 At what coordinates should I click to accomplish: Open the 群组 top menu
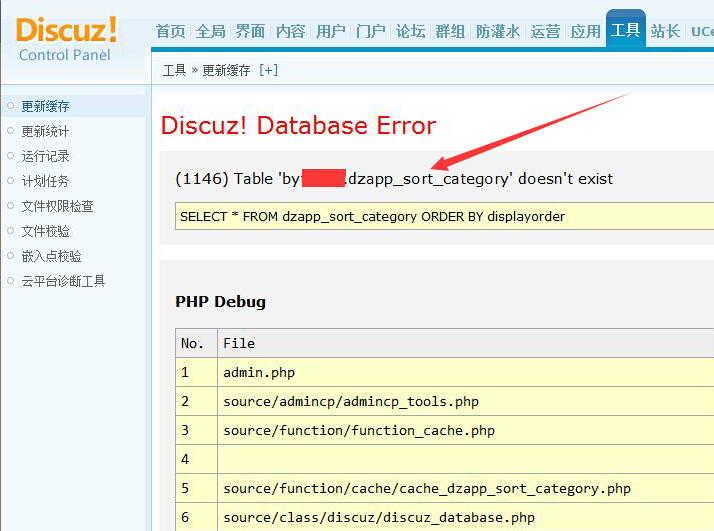(x=450, y=31)
